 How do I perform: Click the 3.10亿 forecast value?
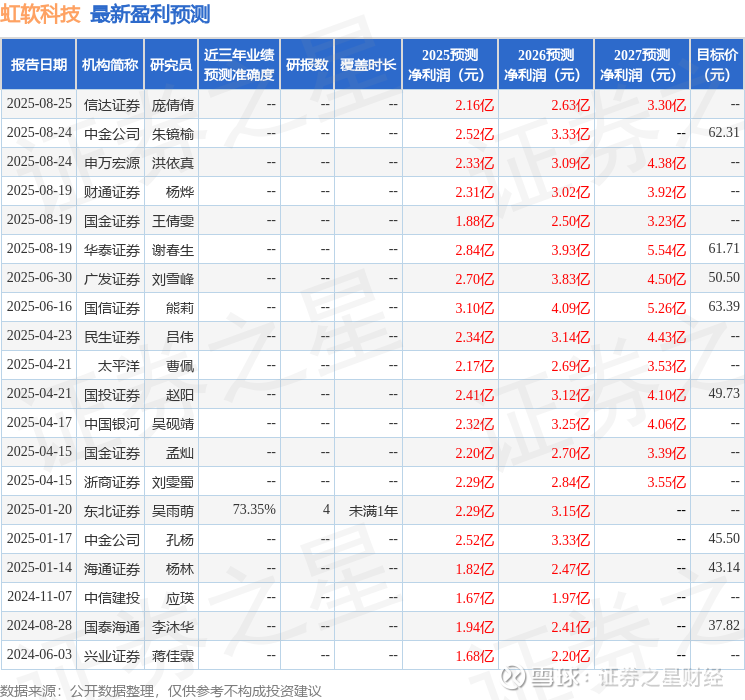(475, 308)
